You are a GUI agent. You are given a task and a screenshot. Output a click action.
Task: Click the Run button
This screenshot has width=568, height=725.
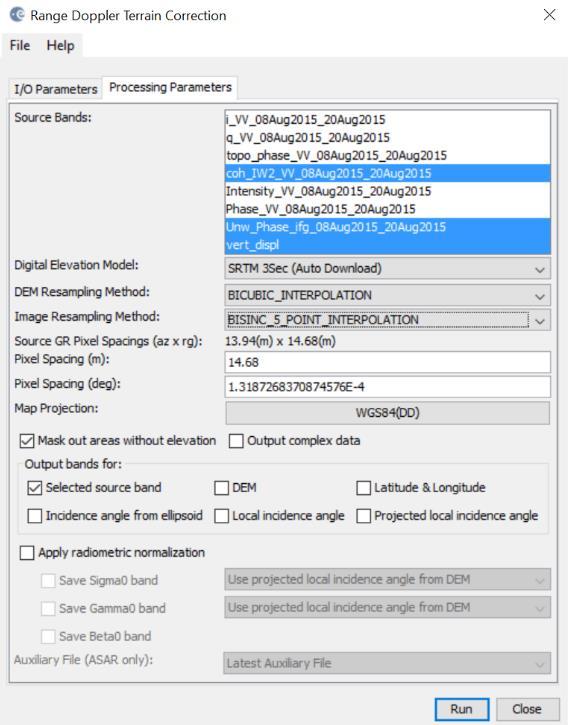pos(461,709)
